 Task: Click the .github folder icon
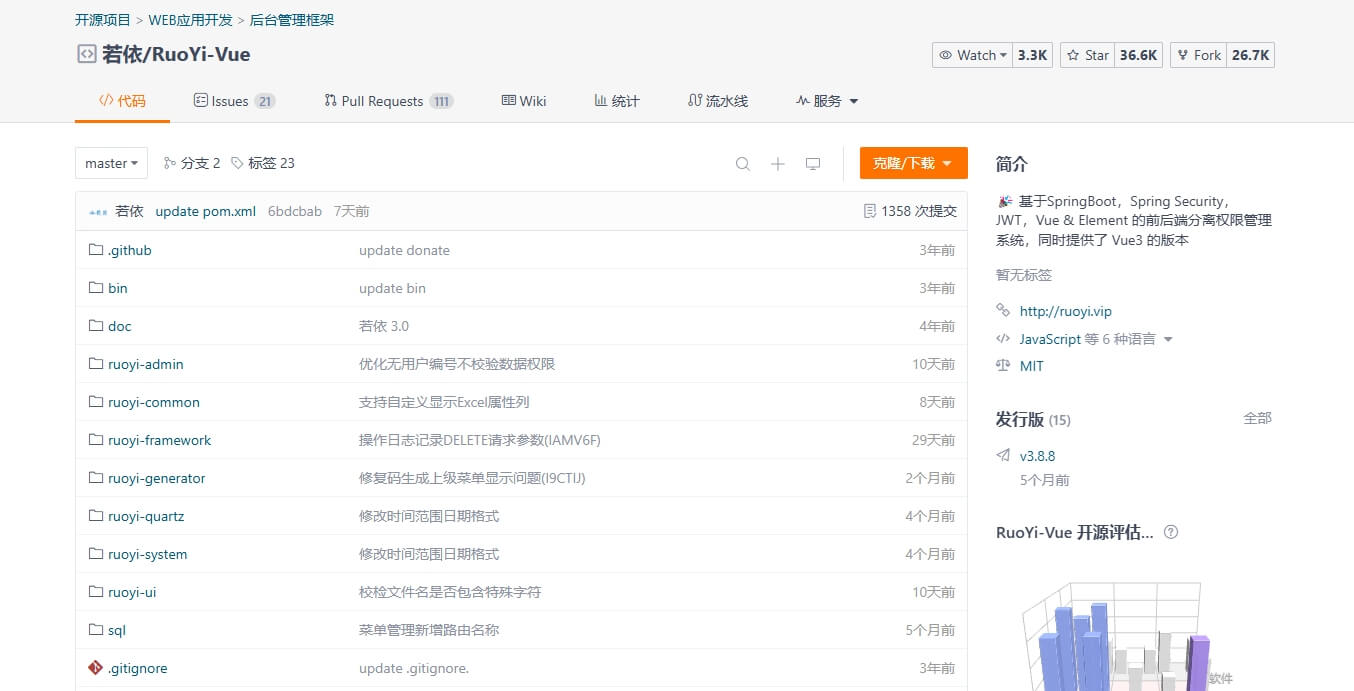pos(96,250)
